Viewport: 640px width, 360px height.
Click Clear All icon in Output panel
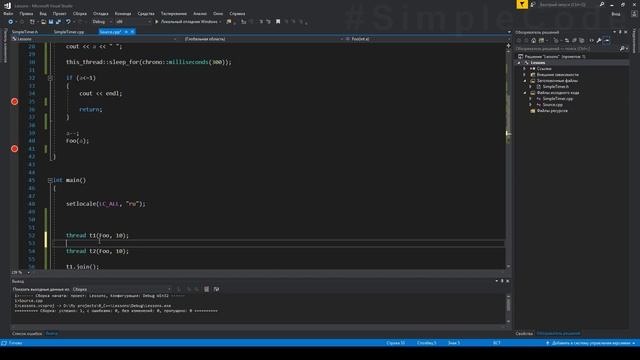click(207, 289)
